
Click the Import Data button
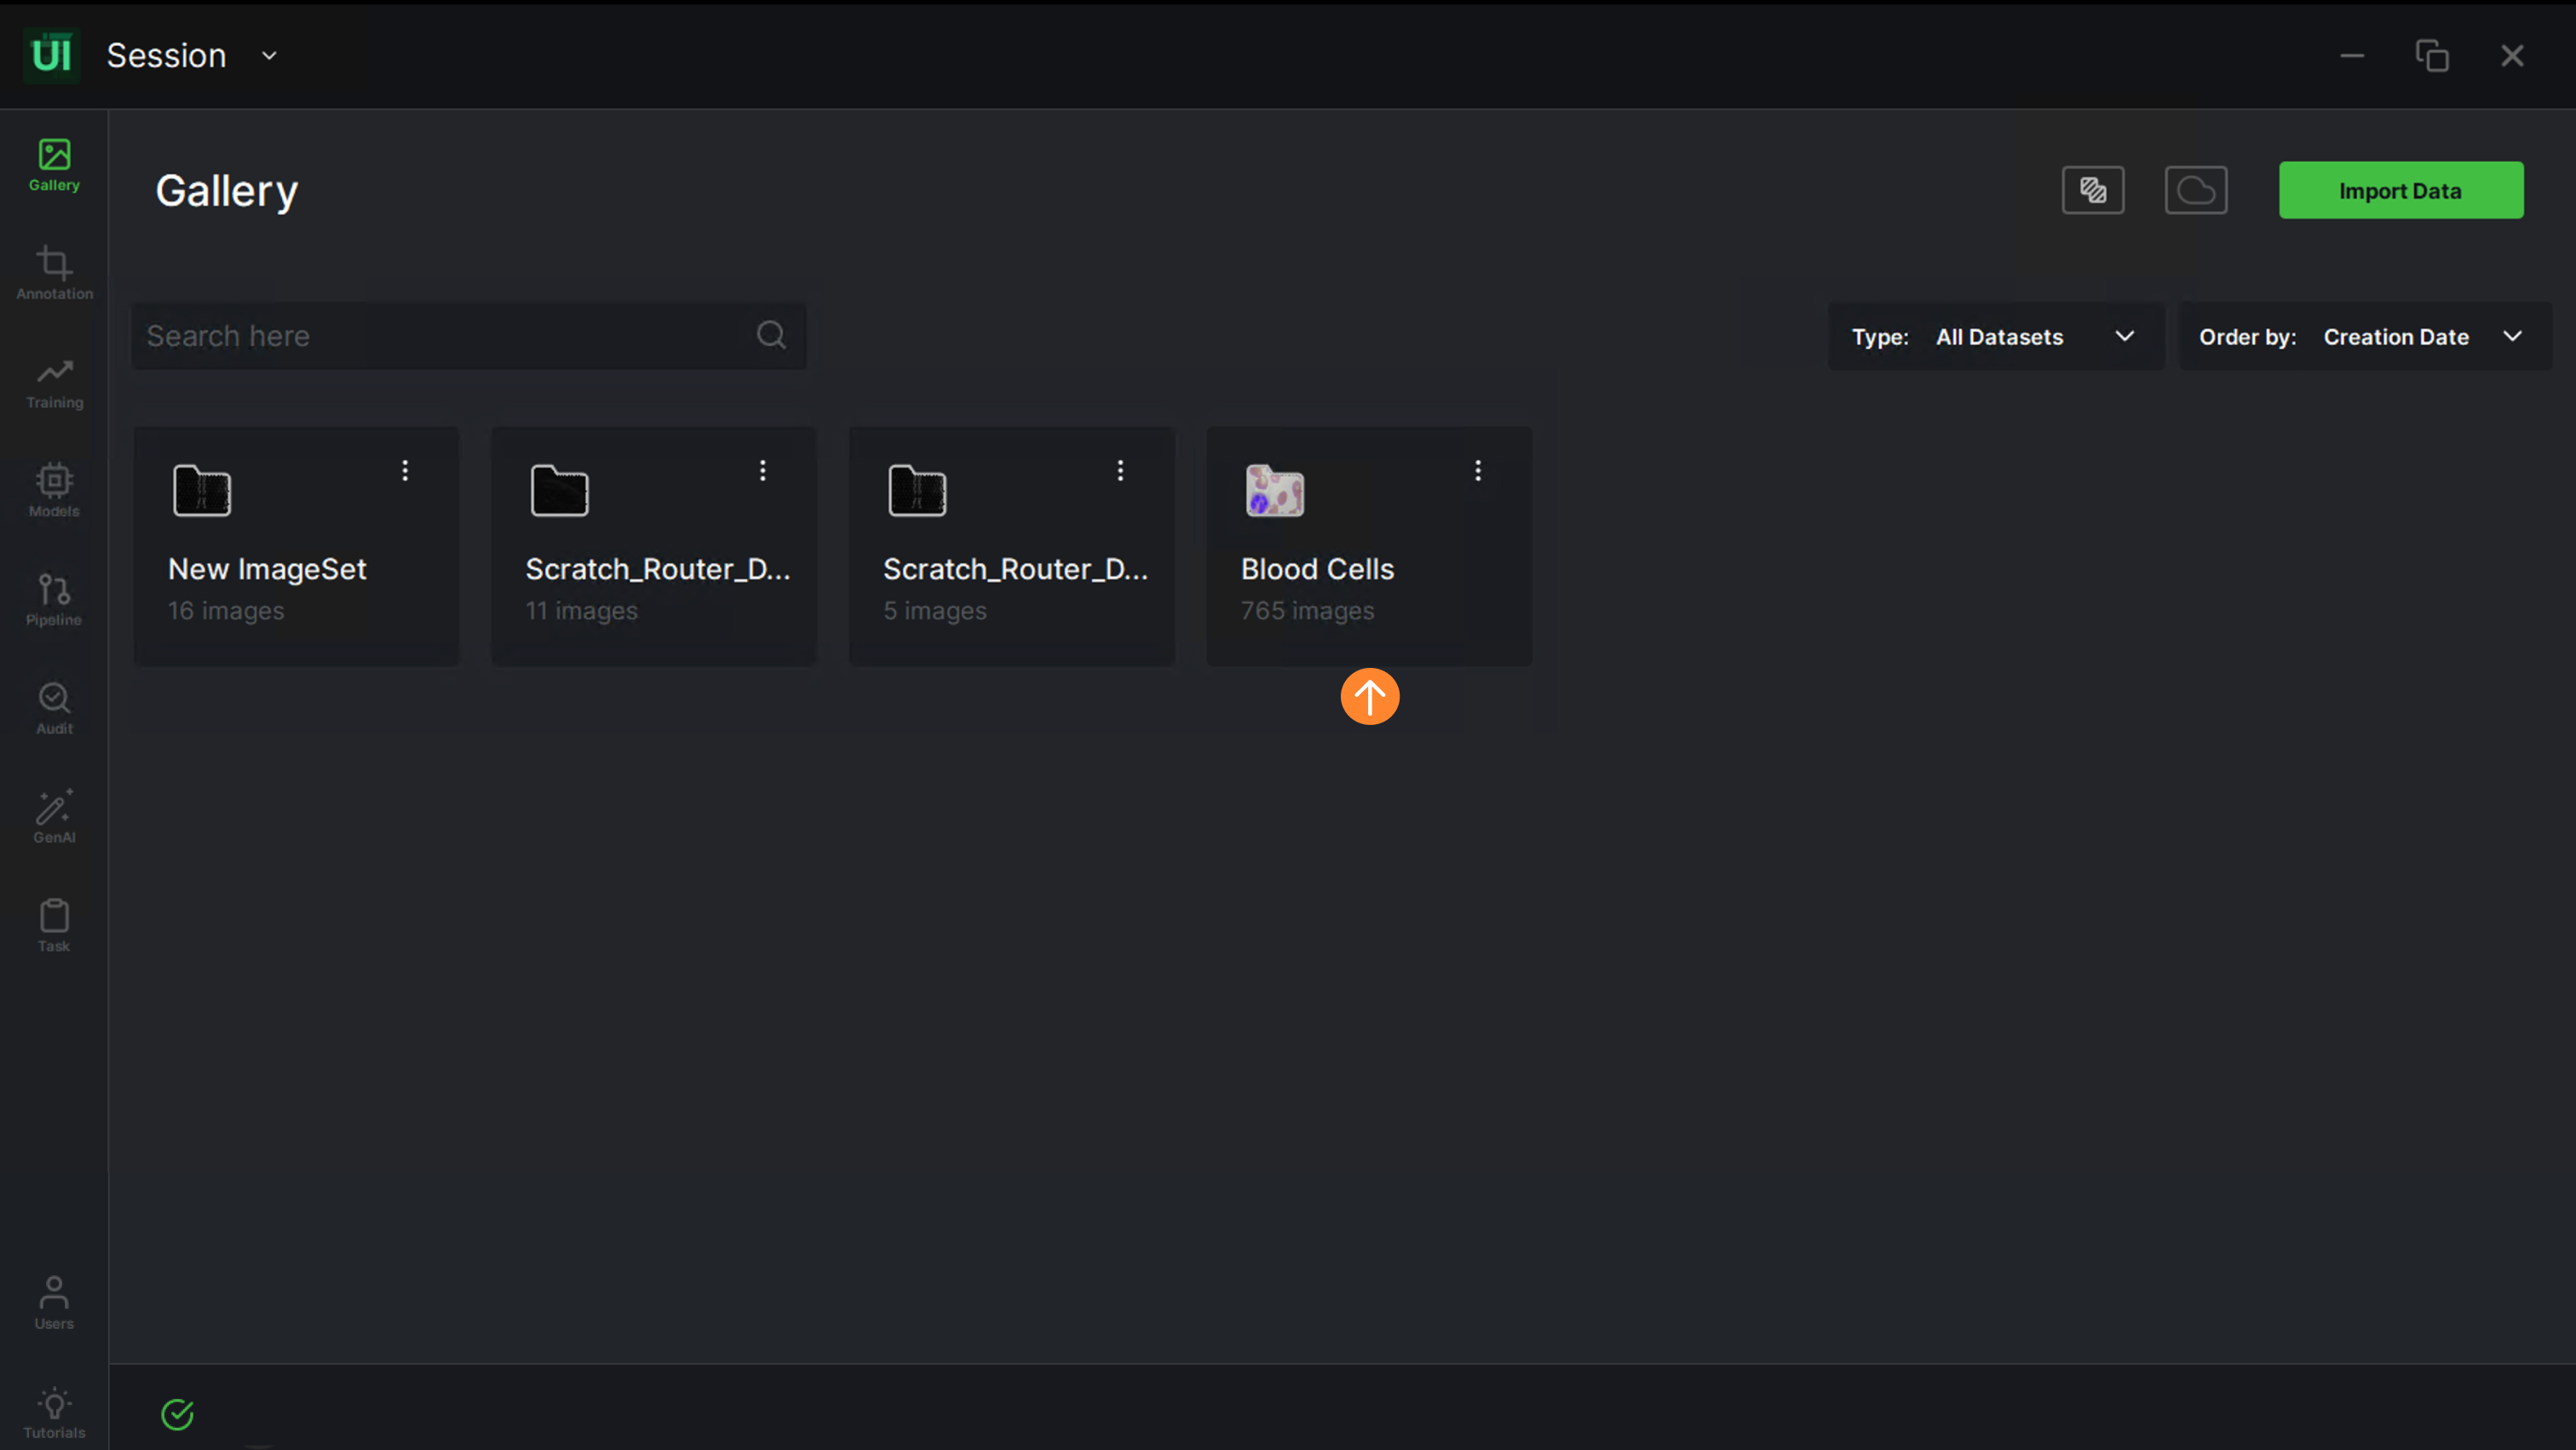pos(2400,190)
